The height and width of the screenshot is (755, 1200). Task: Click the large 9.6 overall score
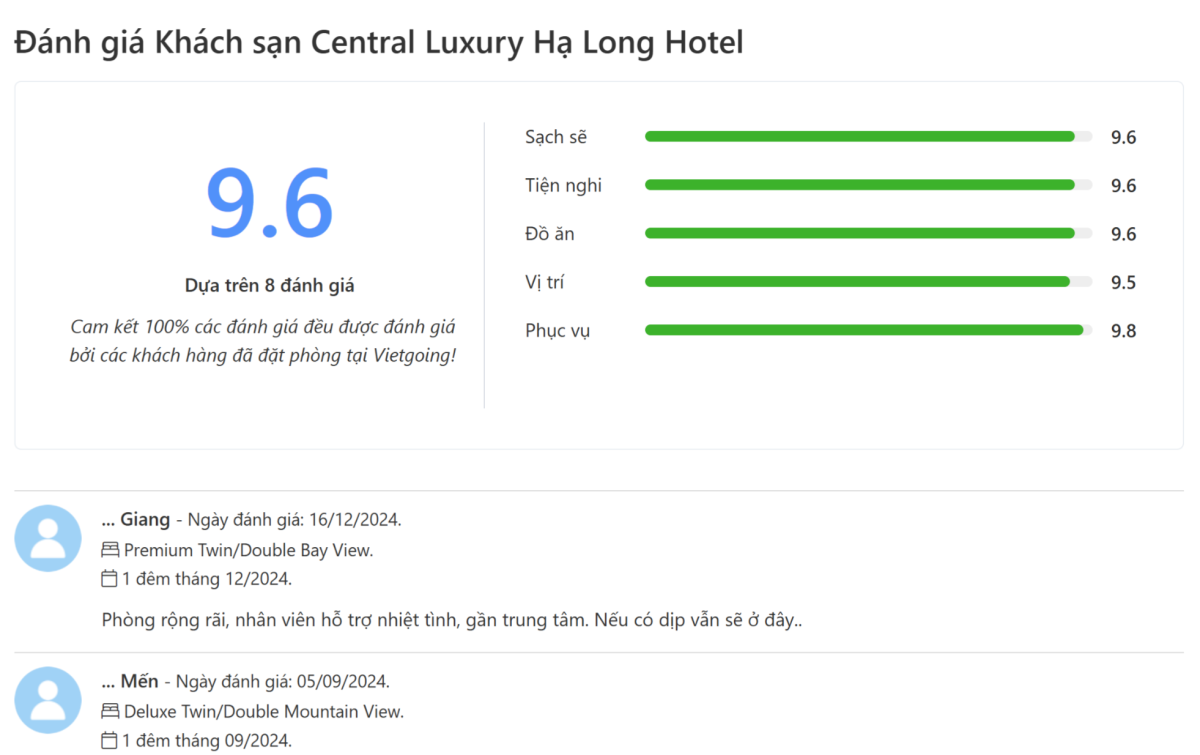coord(269,203)
